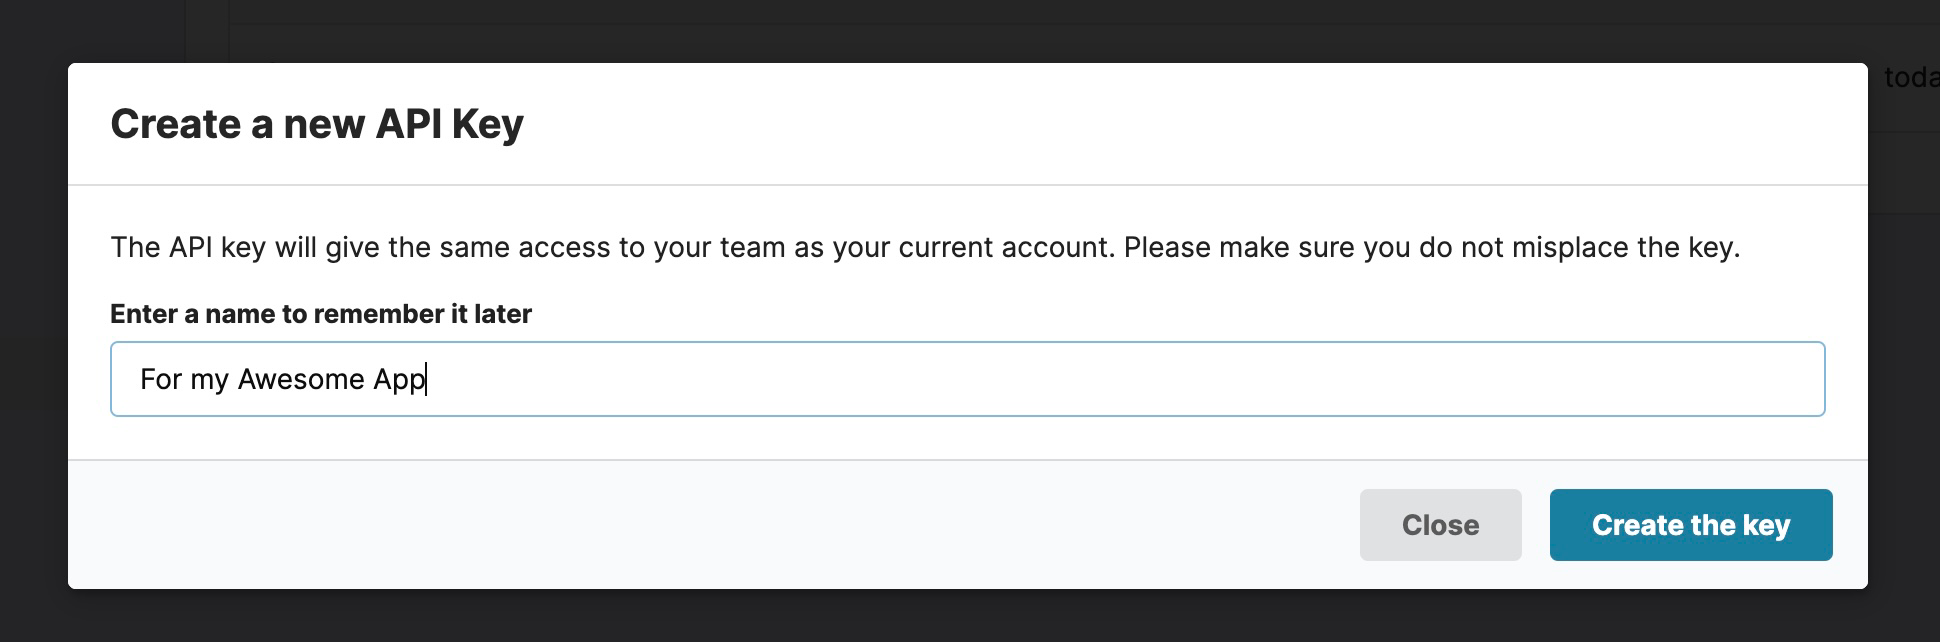Click the gray footer area of the dialog
The height and width of the screenshot is (642, 1940).
600,525
